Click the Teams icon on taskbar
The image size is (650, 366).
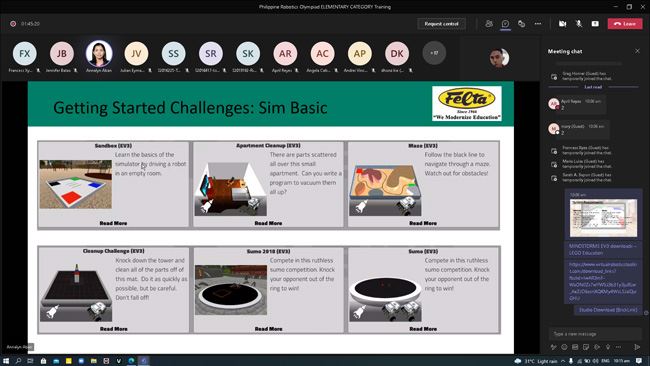pos(144,361)
